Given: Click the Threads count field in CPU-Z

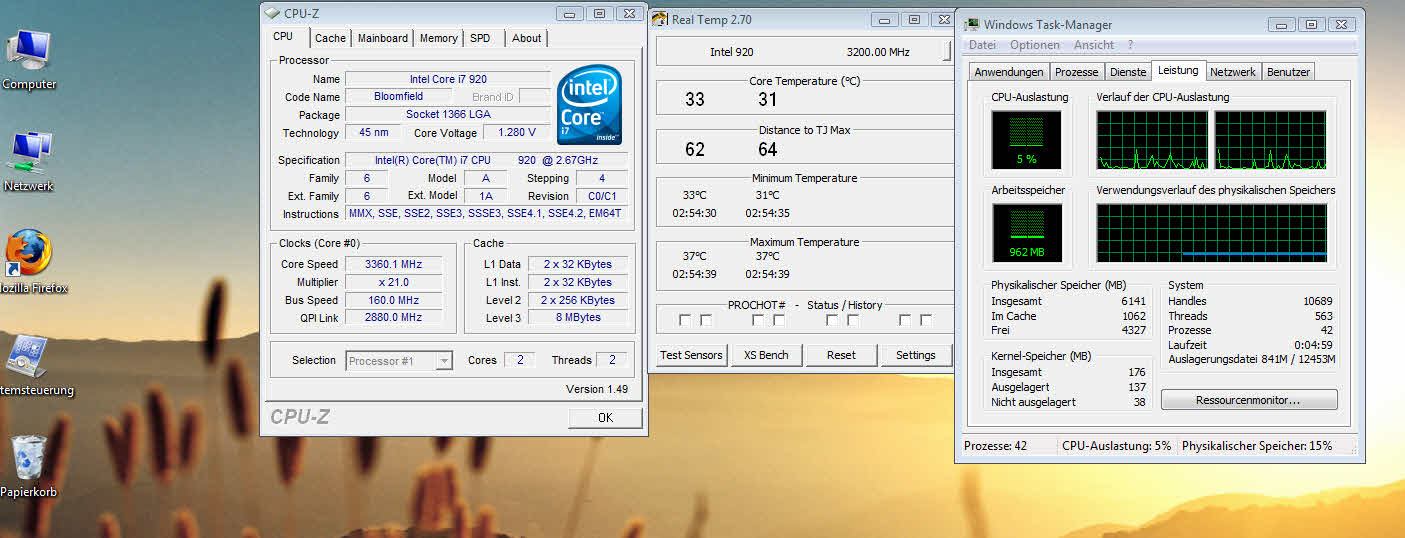Looking at the screenshot, I should point(612,360).
